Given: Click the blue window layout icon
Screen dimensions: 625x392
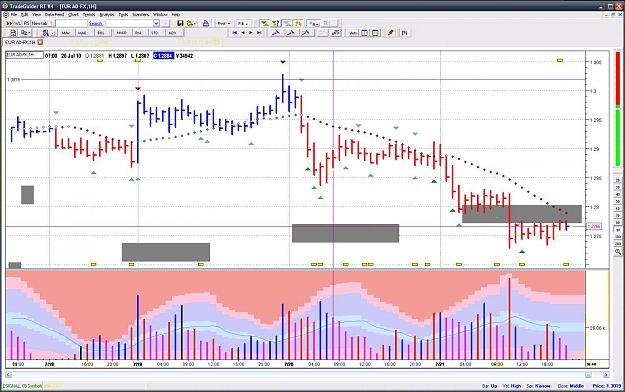Looking at the screenshot, I should pos(364,33).
